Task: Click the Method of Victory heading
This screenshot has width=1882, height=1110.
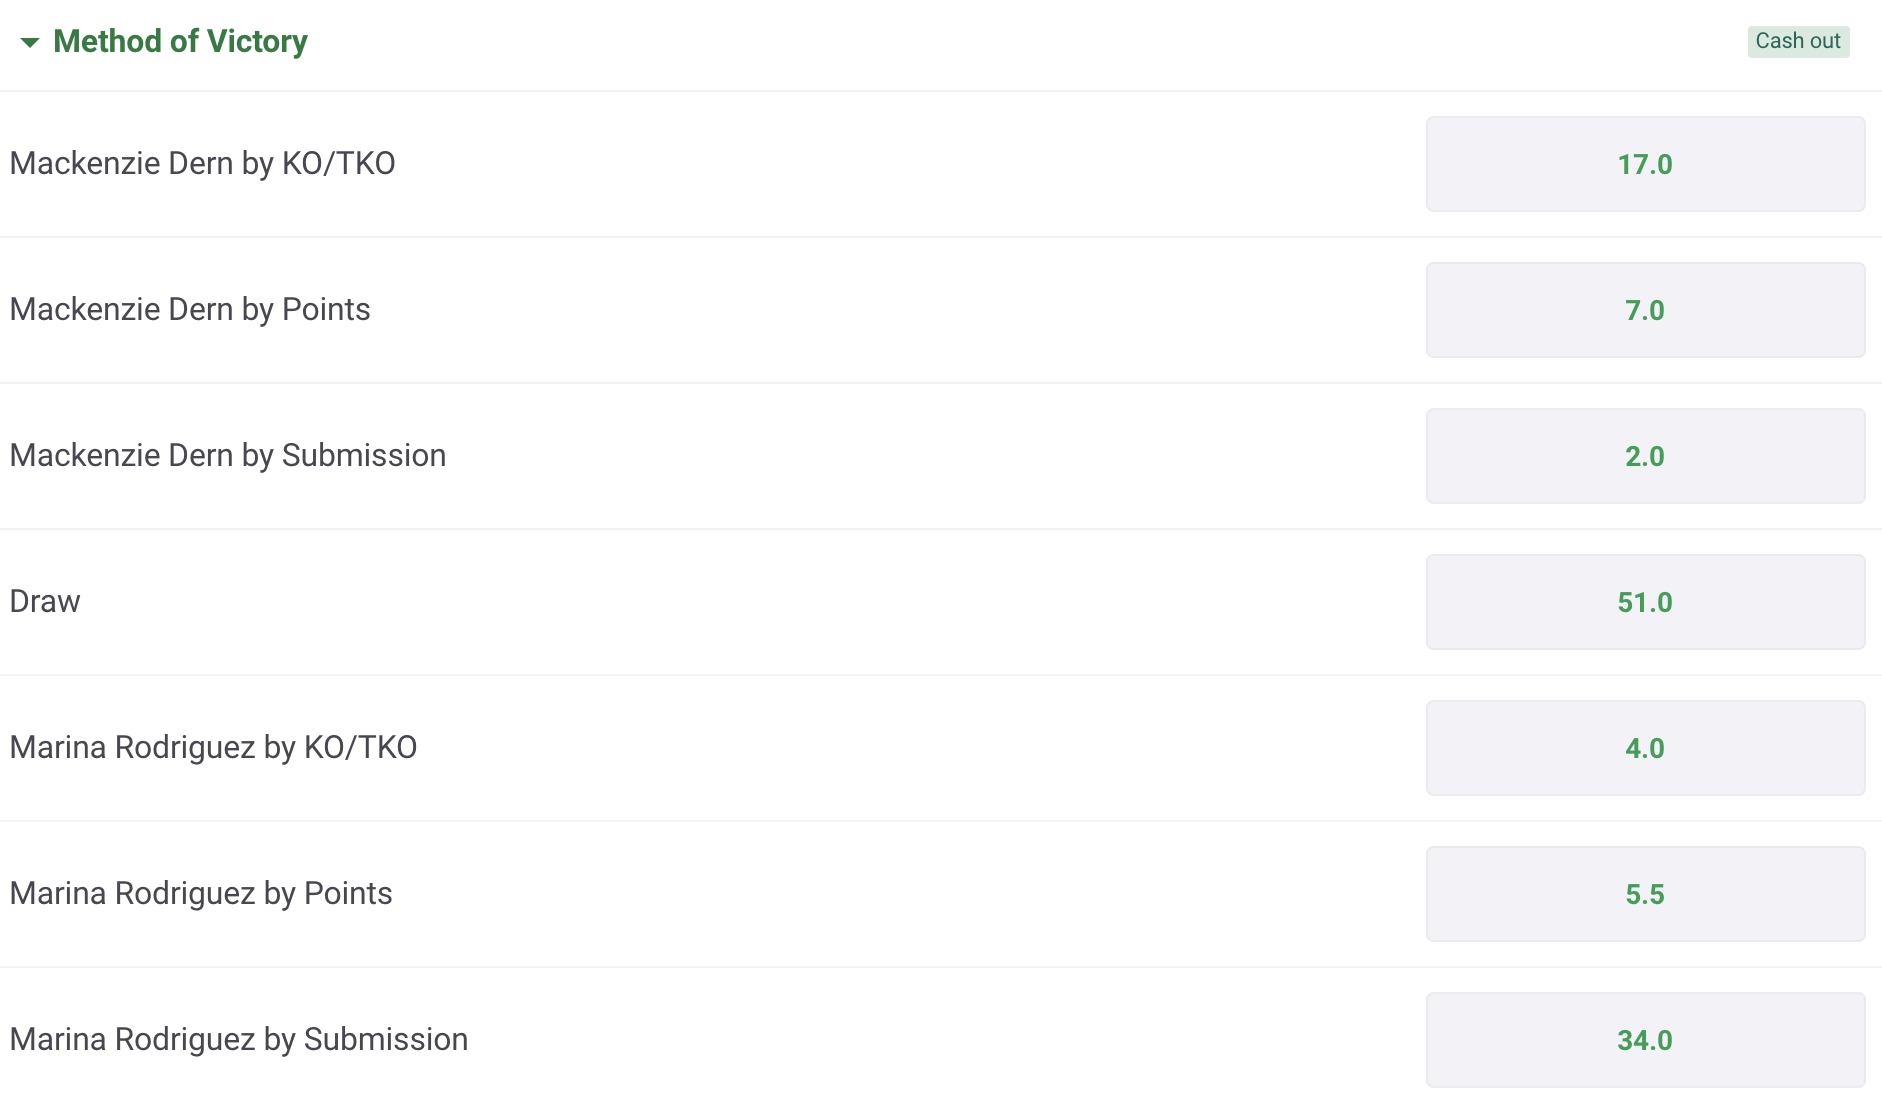Action: (x=180, y=41)
